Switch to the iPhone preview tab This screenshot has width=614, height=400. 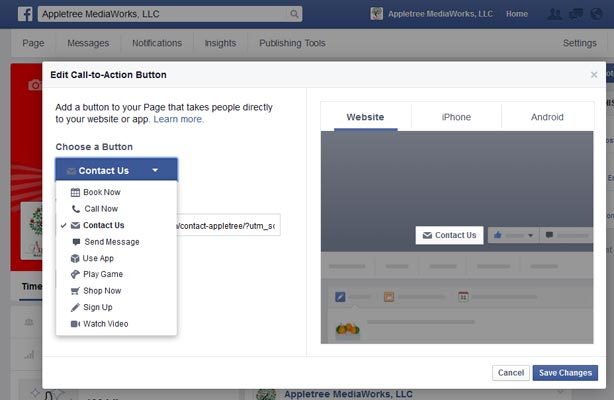[x=456, y=117]
